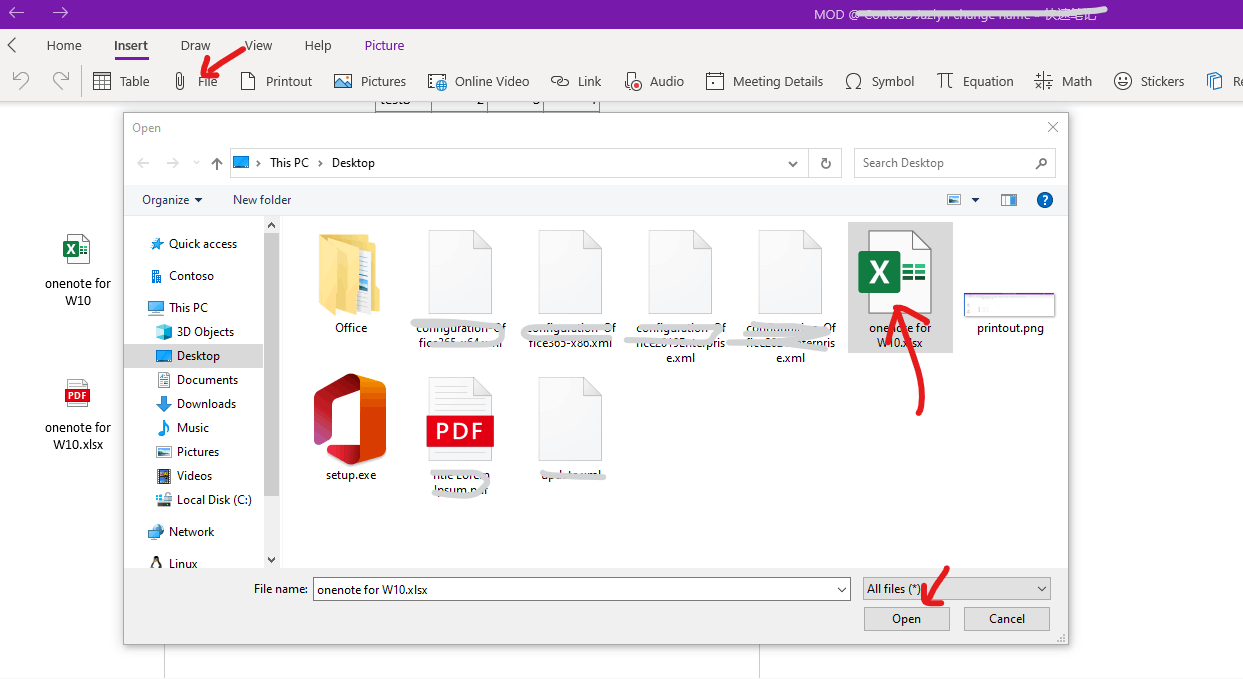Viewport: 1243px width, 679px height.
Task: Open the All files type filter dropdown
Action: [957, 589]
